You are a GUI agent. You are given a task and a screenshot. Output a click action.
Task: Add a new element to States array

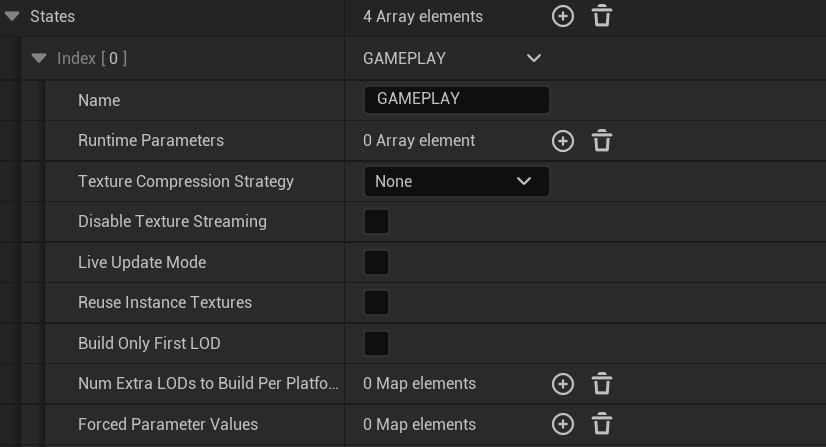click(563, 16)
